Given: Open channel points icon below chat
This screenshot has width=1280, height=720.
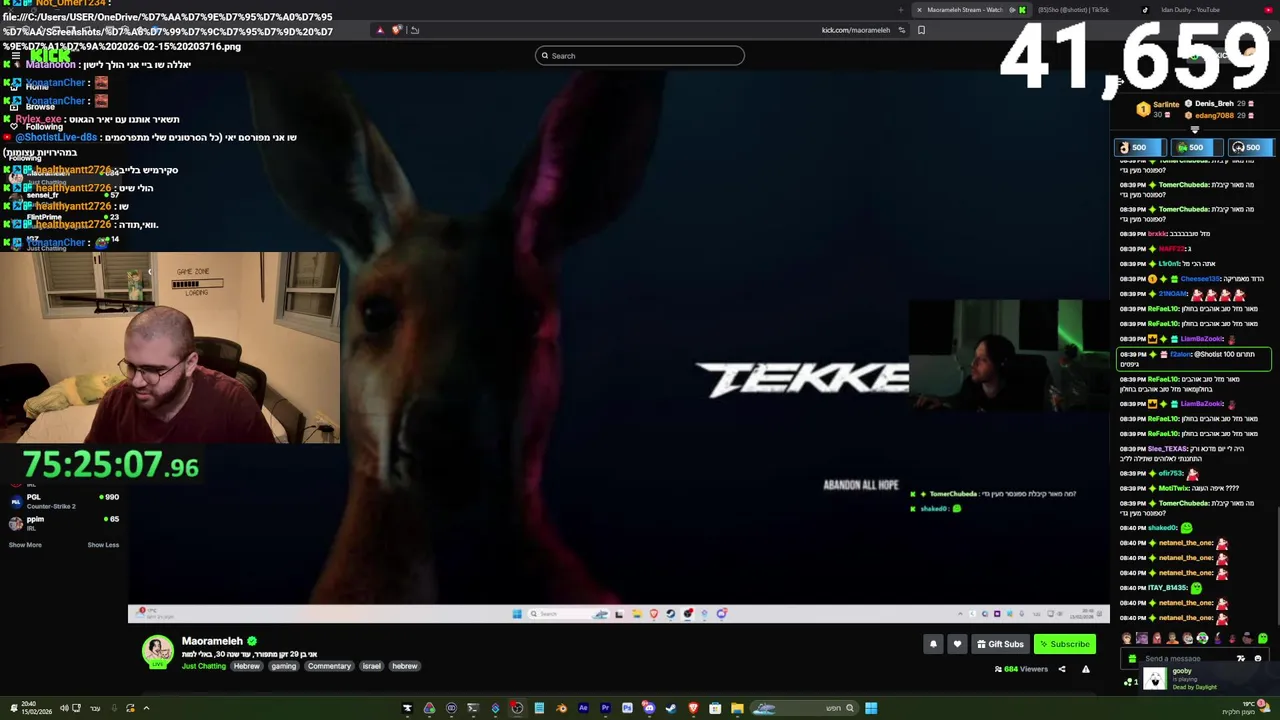Looking at the screenshot, I should pos(1128,682).
